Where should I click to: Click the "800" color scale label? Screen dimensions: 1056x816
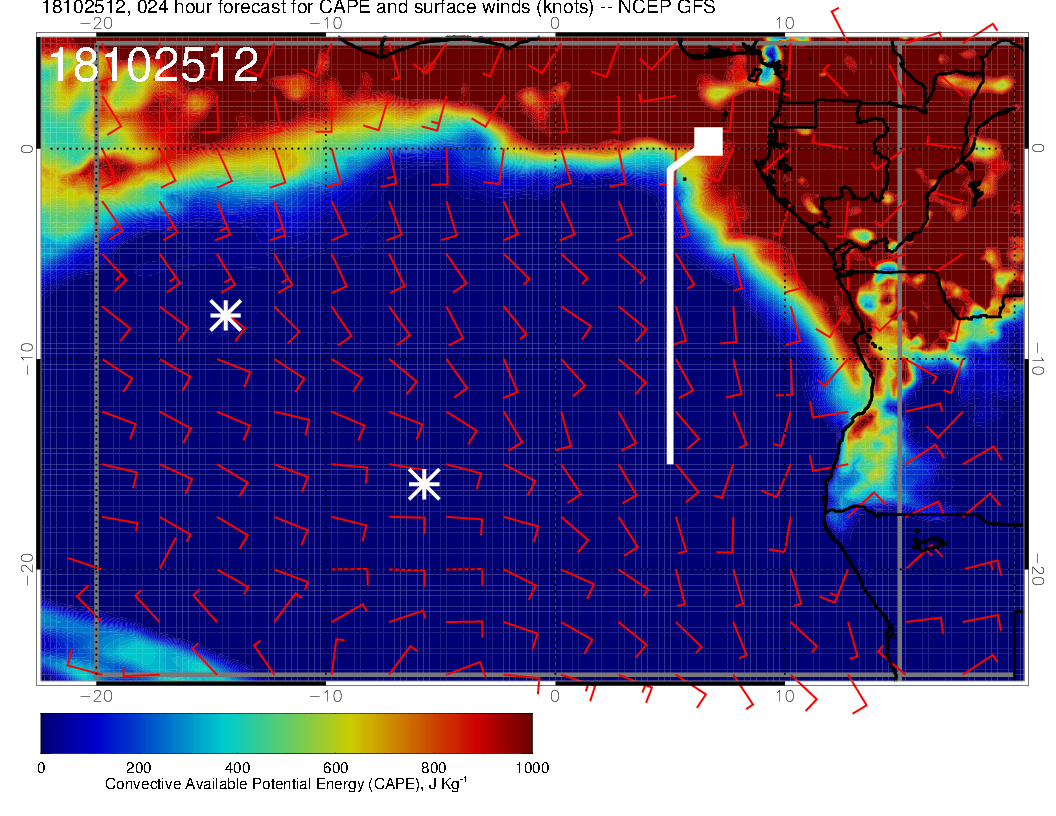(x=434, y=768)
